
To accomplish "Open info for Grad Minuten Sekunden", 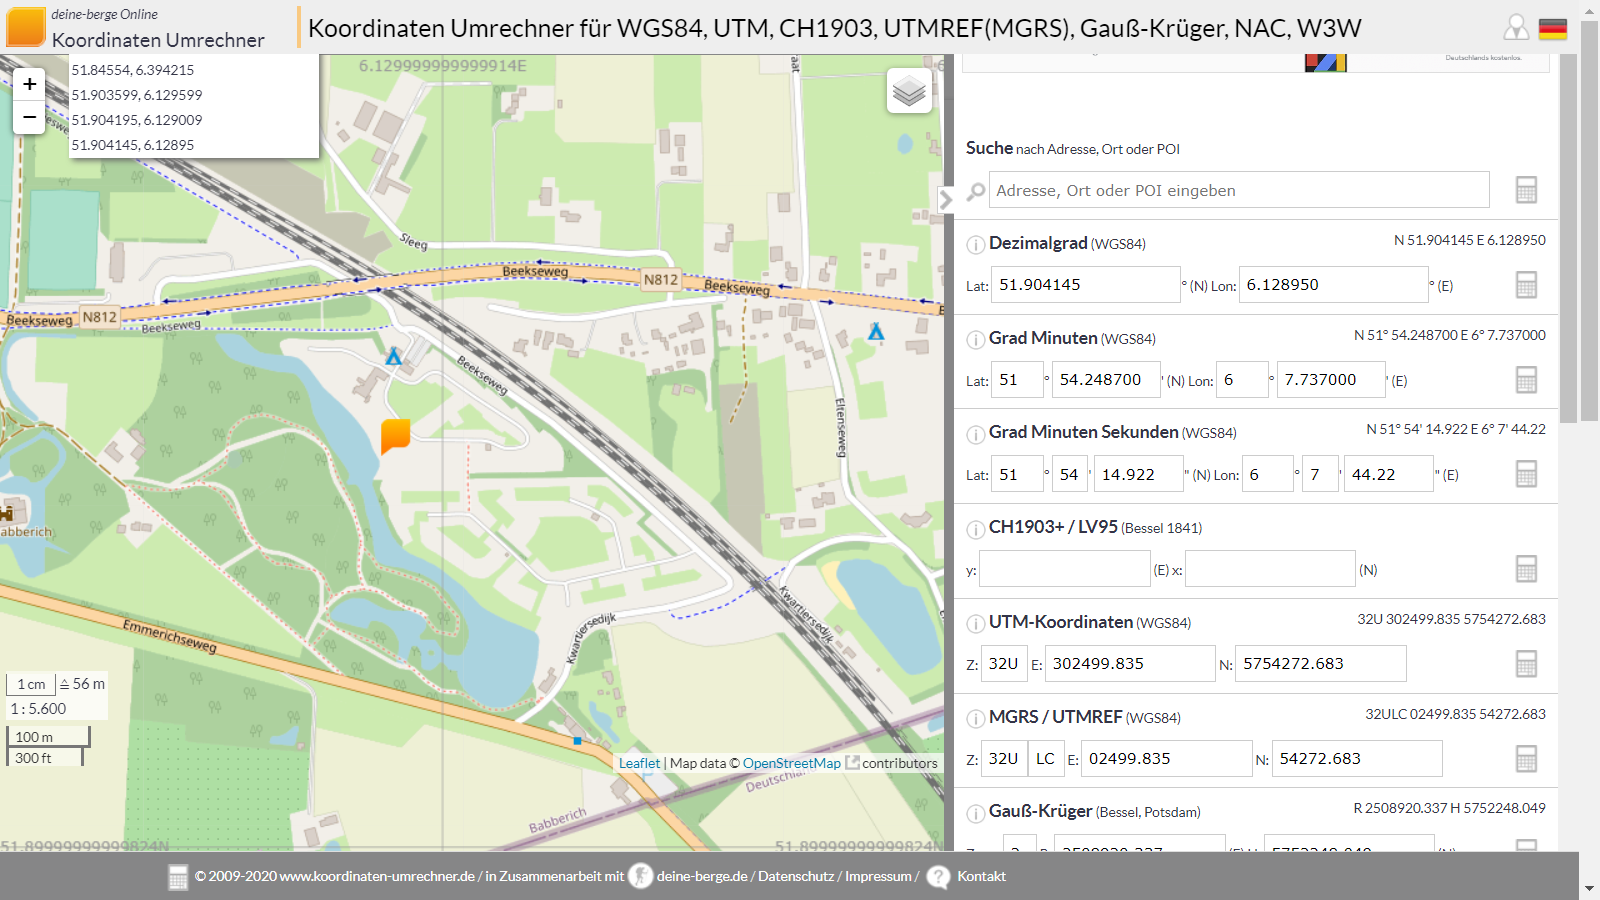I will click(x=975, y=434).
